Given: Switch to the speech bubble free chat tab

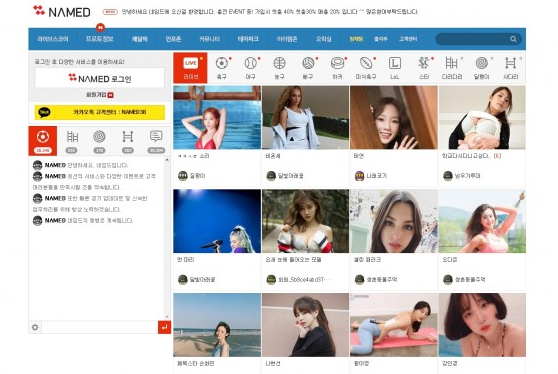Looking at the screenshot, I should [156, 136].
